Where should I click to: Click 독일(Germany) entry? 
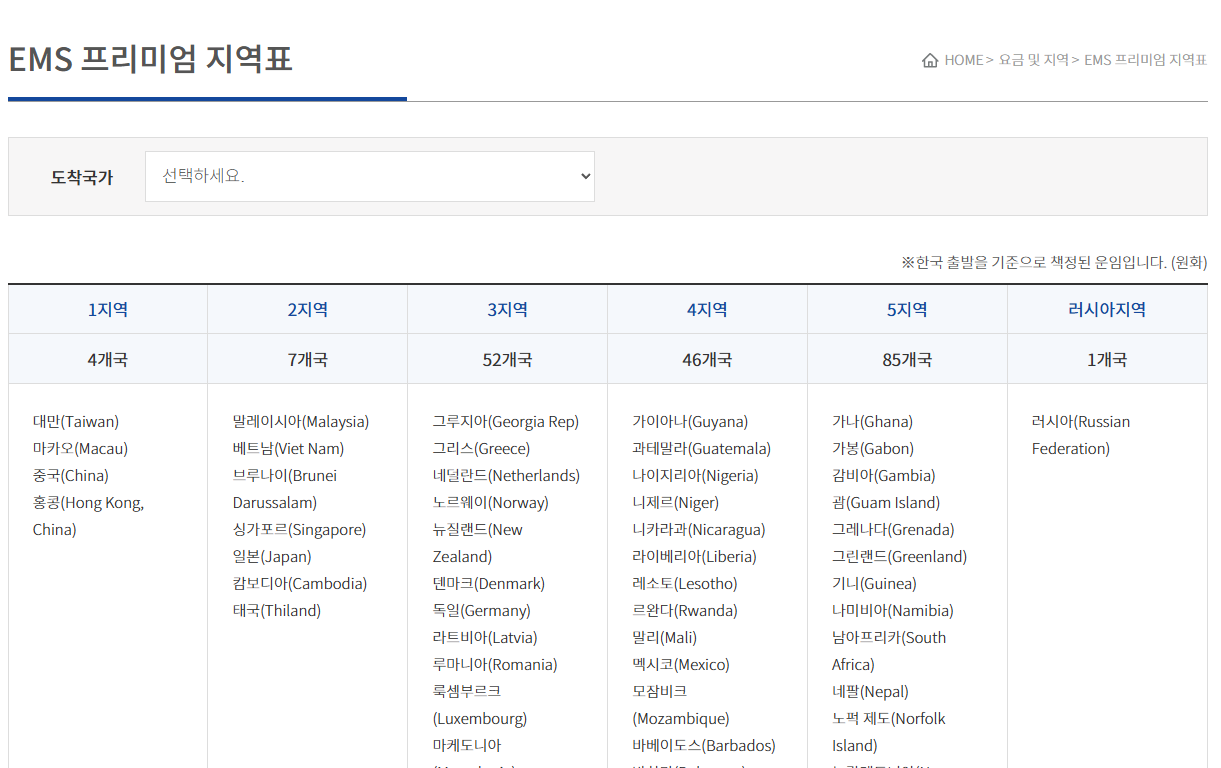click(x=482, y=611)
